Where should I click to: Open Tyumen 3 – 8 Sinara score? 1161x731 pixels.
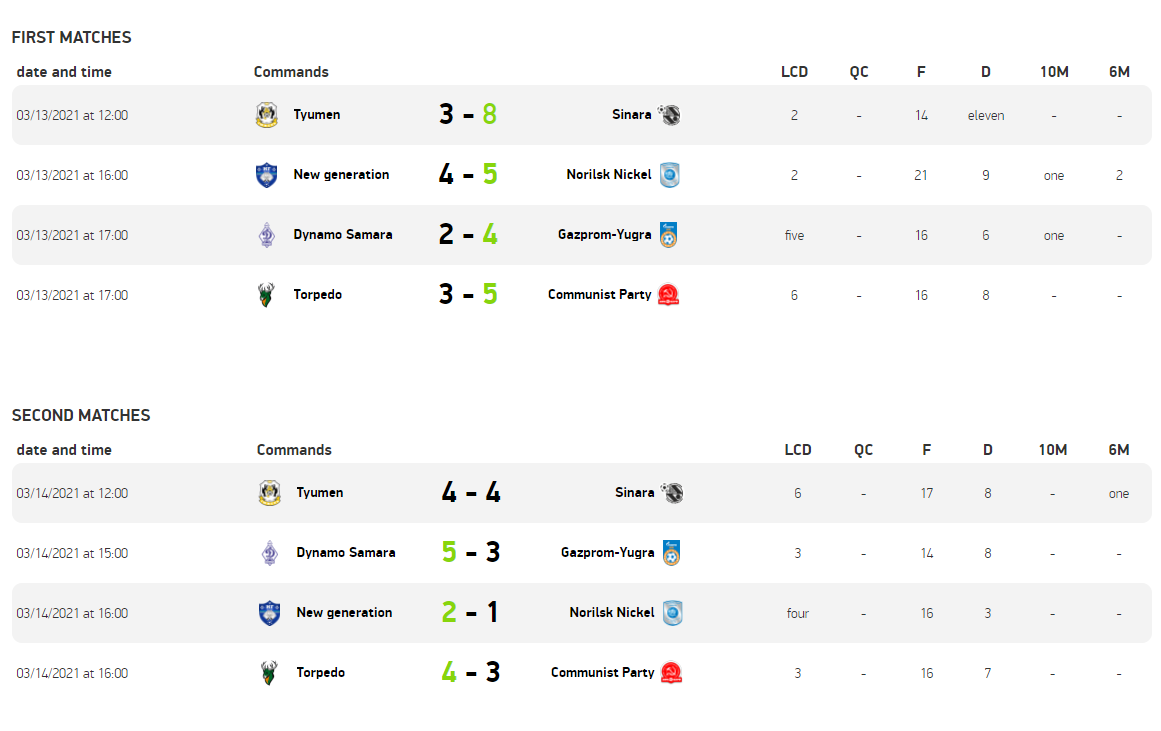click(x=468, y=114)
